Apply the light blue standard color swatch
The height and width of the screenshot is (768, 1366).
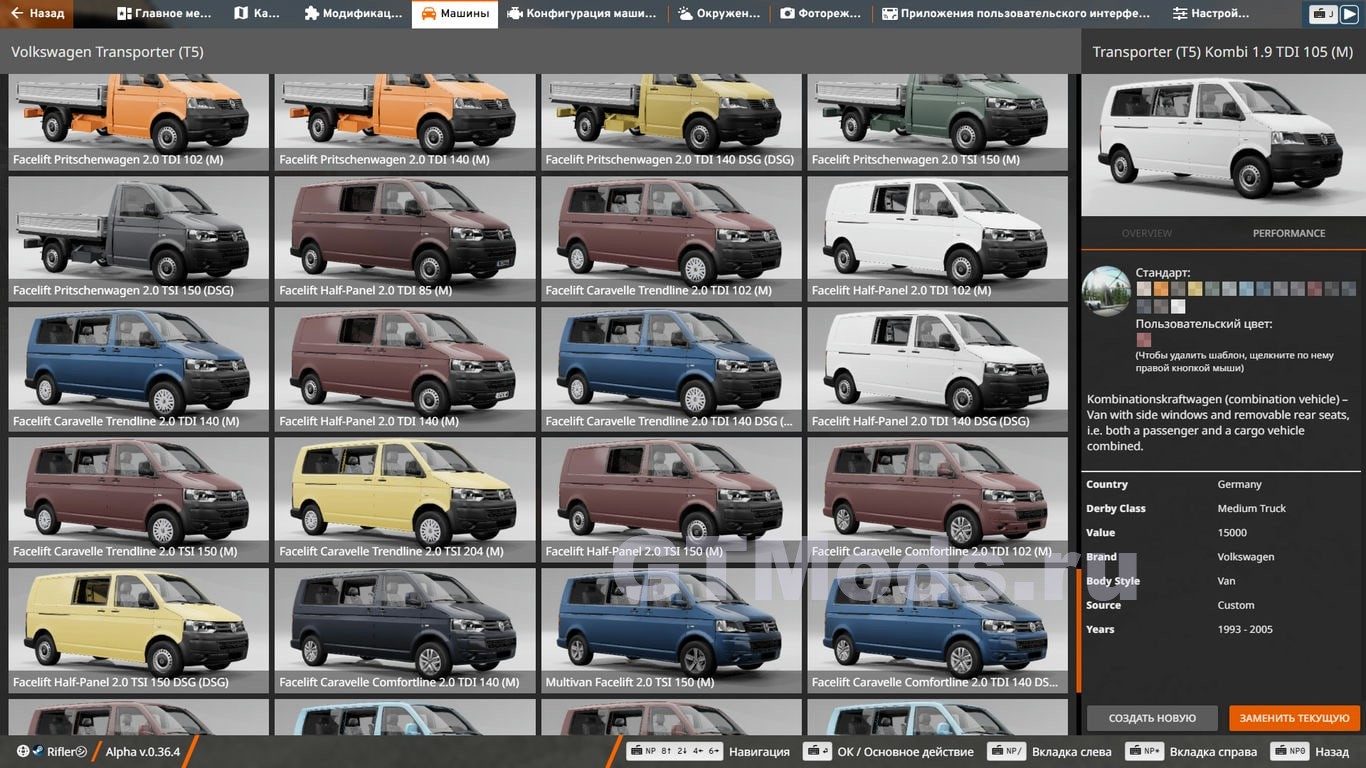click(x=1246, y=289)
